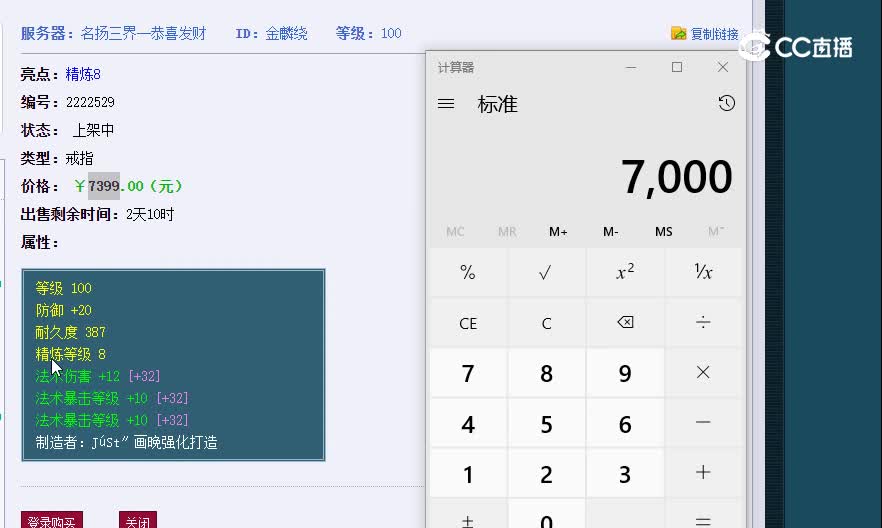Click the item type 戒指
The height and width of the screenshot is (528, 882).
(79, 159)
